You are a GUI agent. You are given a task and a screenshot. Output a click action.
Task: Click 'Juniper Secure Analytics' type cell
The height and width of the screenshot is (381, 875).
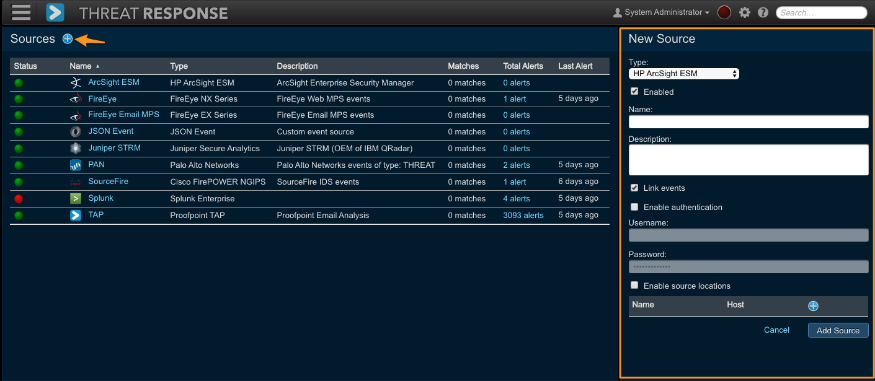[x=215, y=148]
